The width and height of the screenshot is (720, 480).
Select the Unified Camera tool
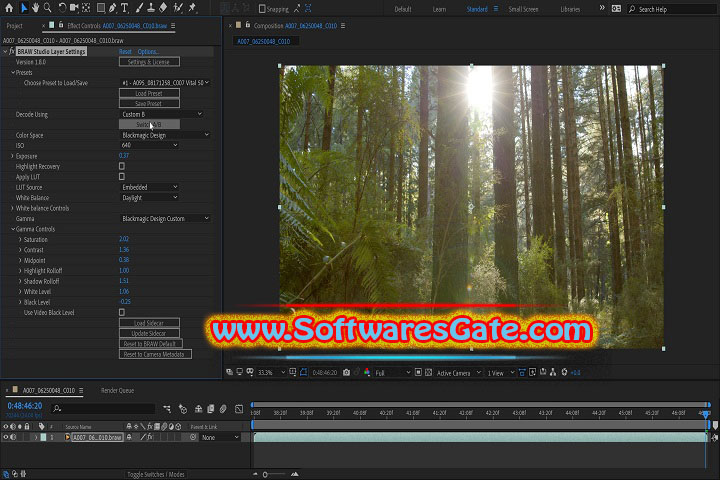tap(74, 8)
